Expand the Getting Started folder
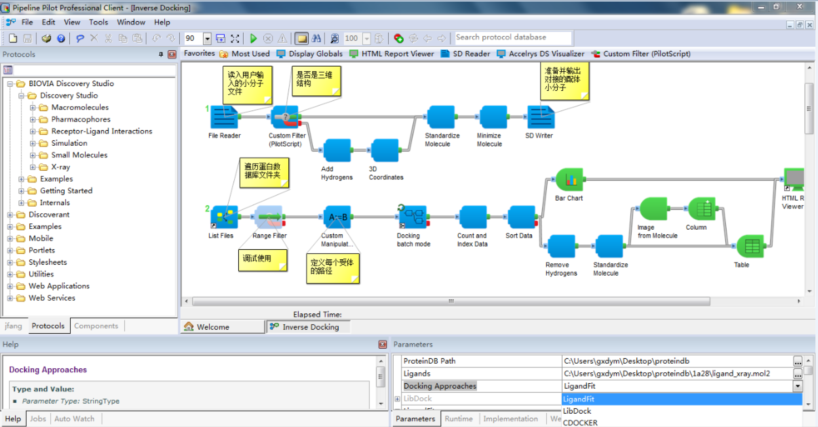 pyautogui.click(x=21, y=191)
